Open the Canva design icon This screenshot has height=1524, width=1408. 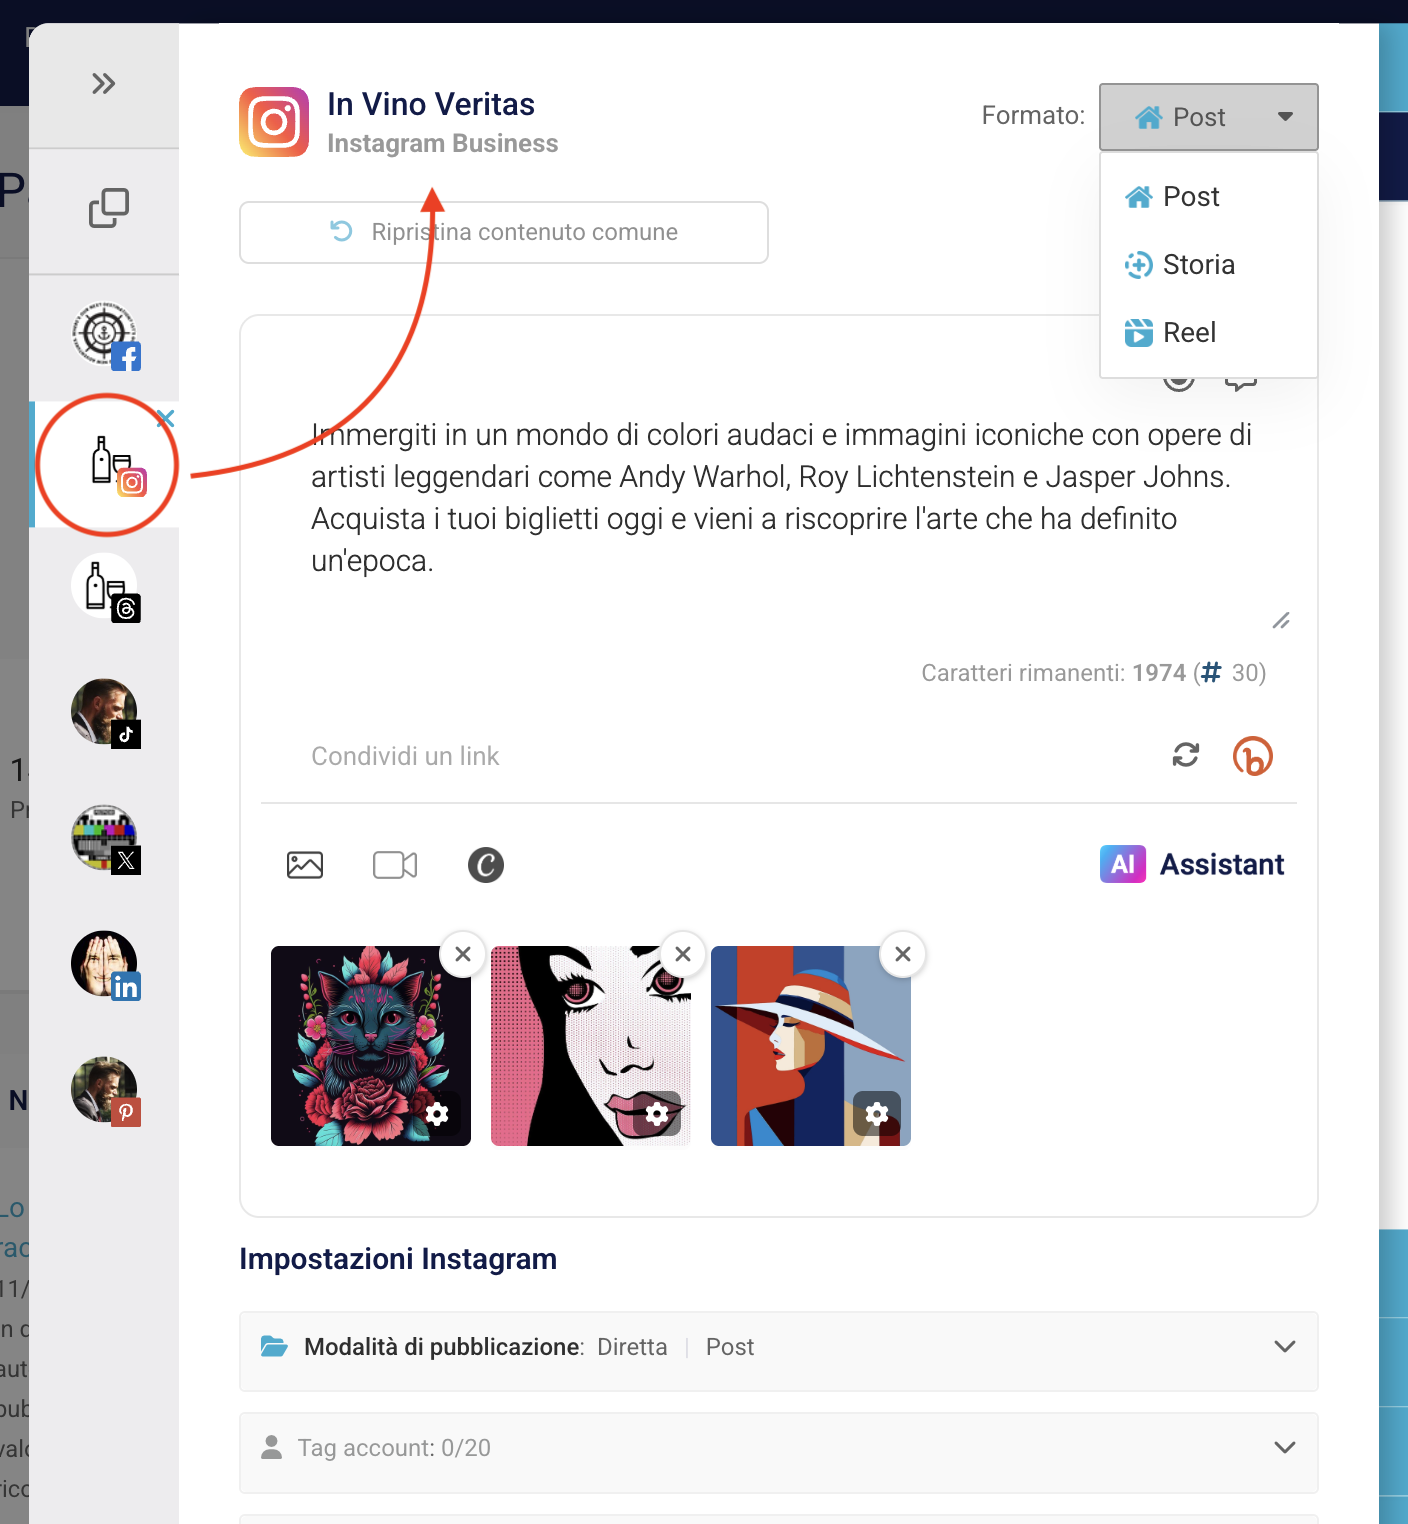click(x=485, y=865)
